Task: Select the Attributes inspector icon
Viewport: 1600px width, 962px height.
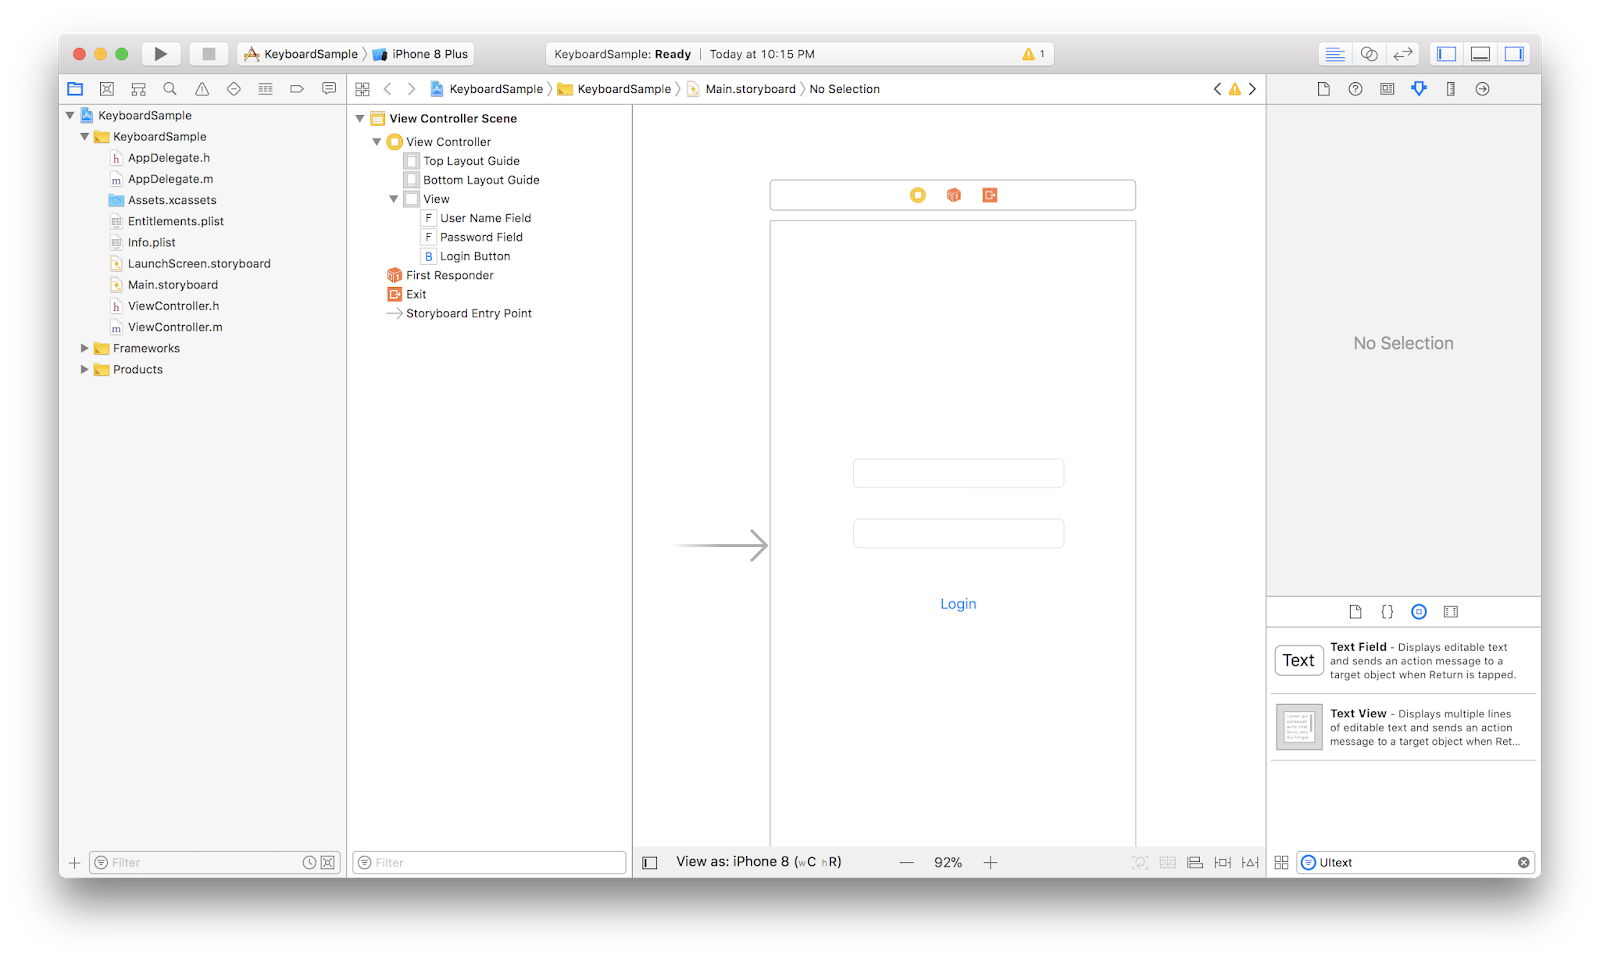Action: [x=1419, y=88]
